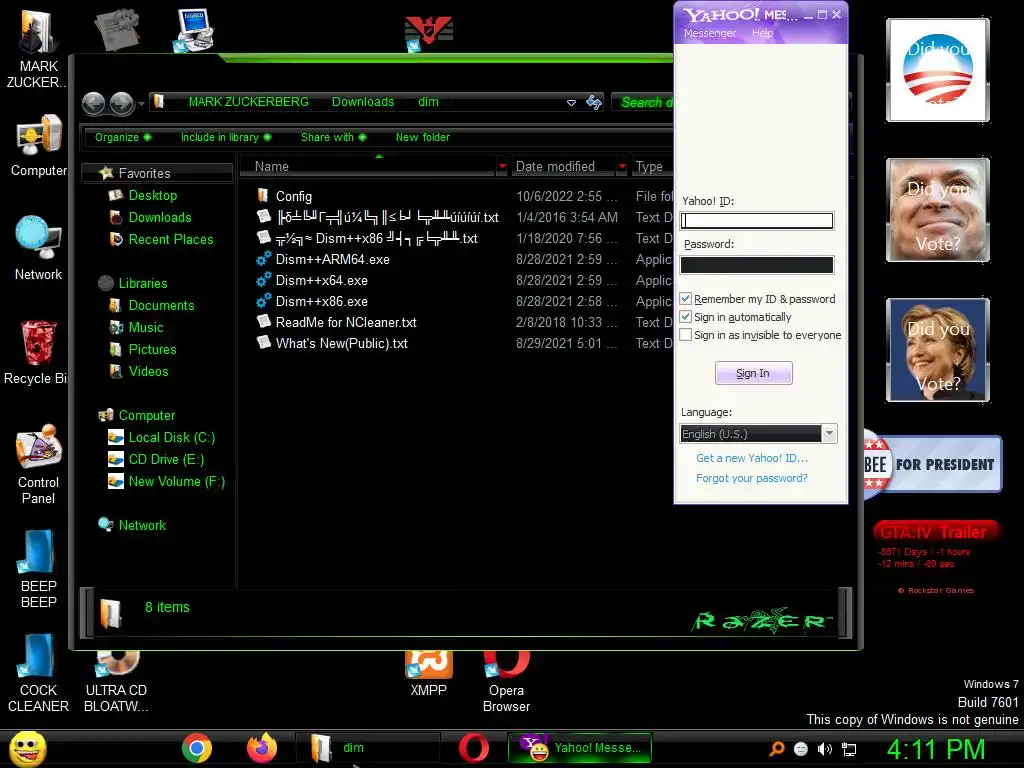This screenshot has width=1024, height=768.
Task: Open the COCK CLEANER desktop shortcut
Action: tap(38, 673)
